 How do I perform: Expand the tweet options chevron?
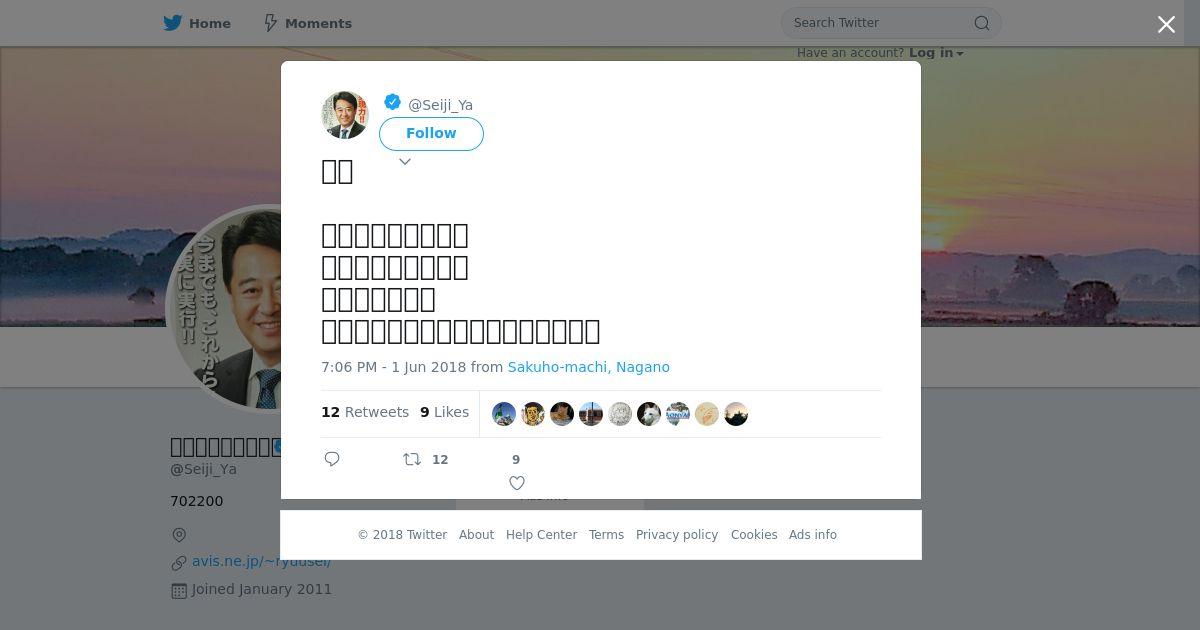[x=405, y=162]
